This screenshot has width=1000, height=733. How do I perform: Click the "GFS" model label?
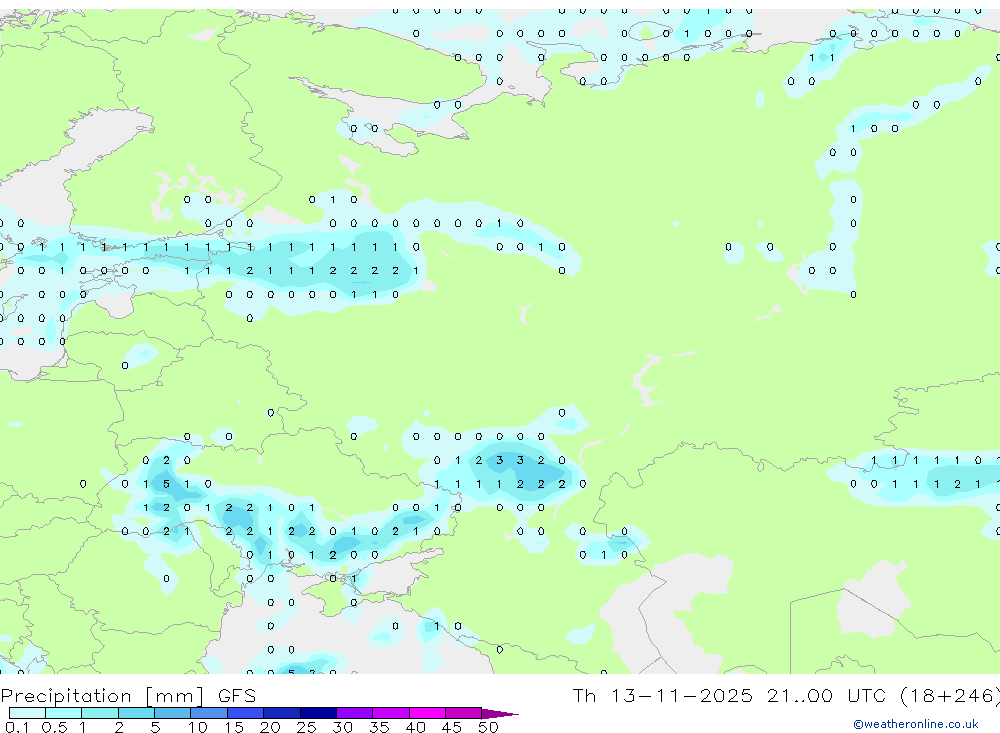237,696
